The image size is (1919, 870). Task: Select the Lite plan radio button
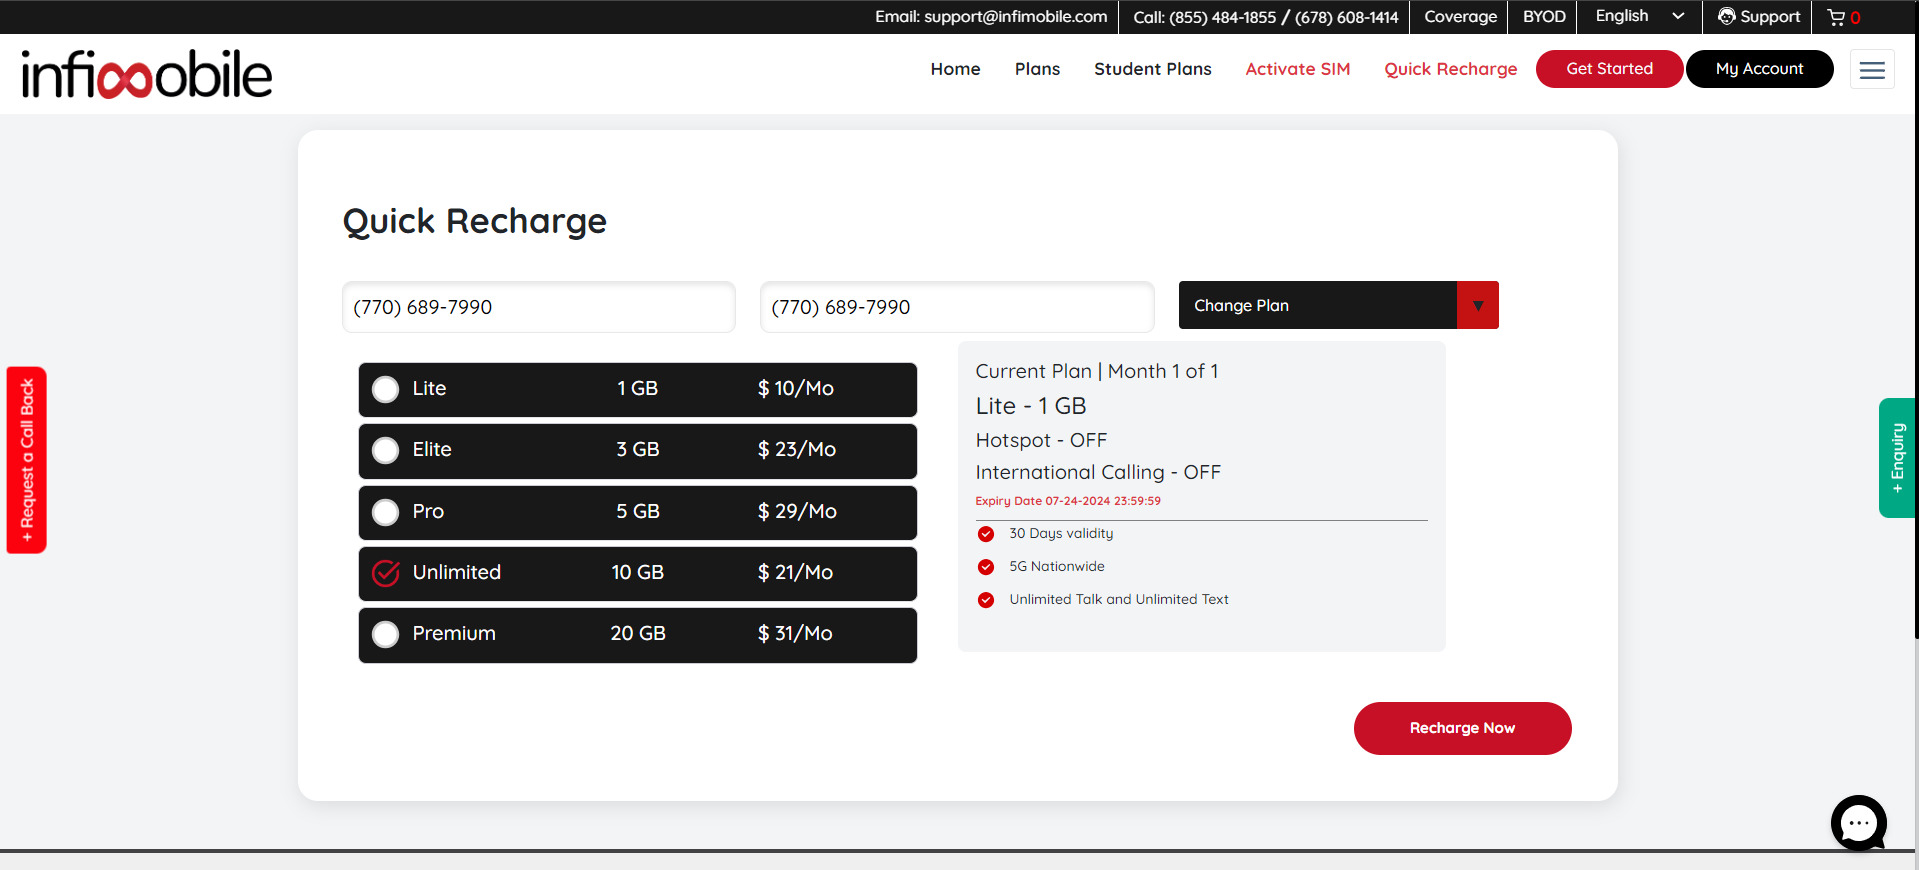[386, 389]
